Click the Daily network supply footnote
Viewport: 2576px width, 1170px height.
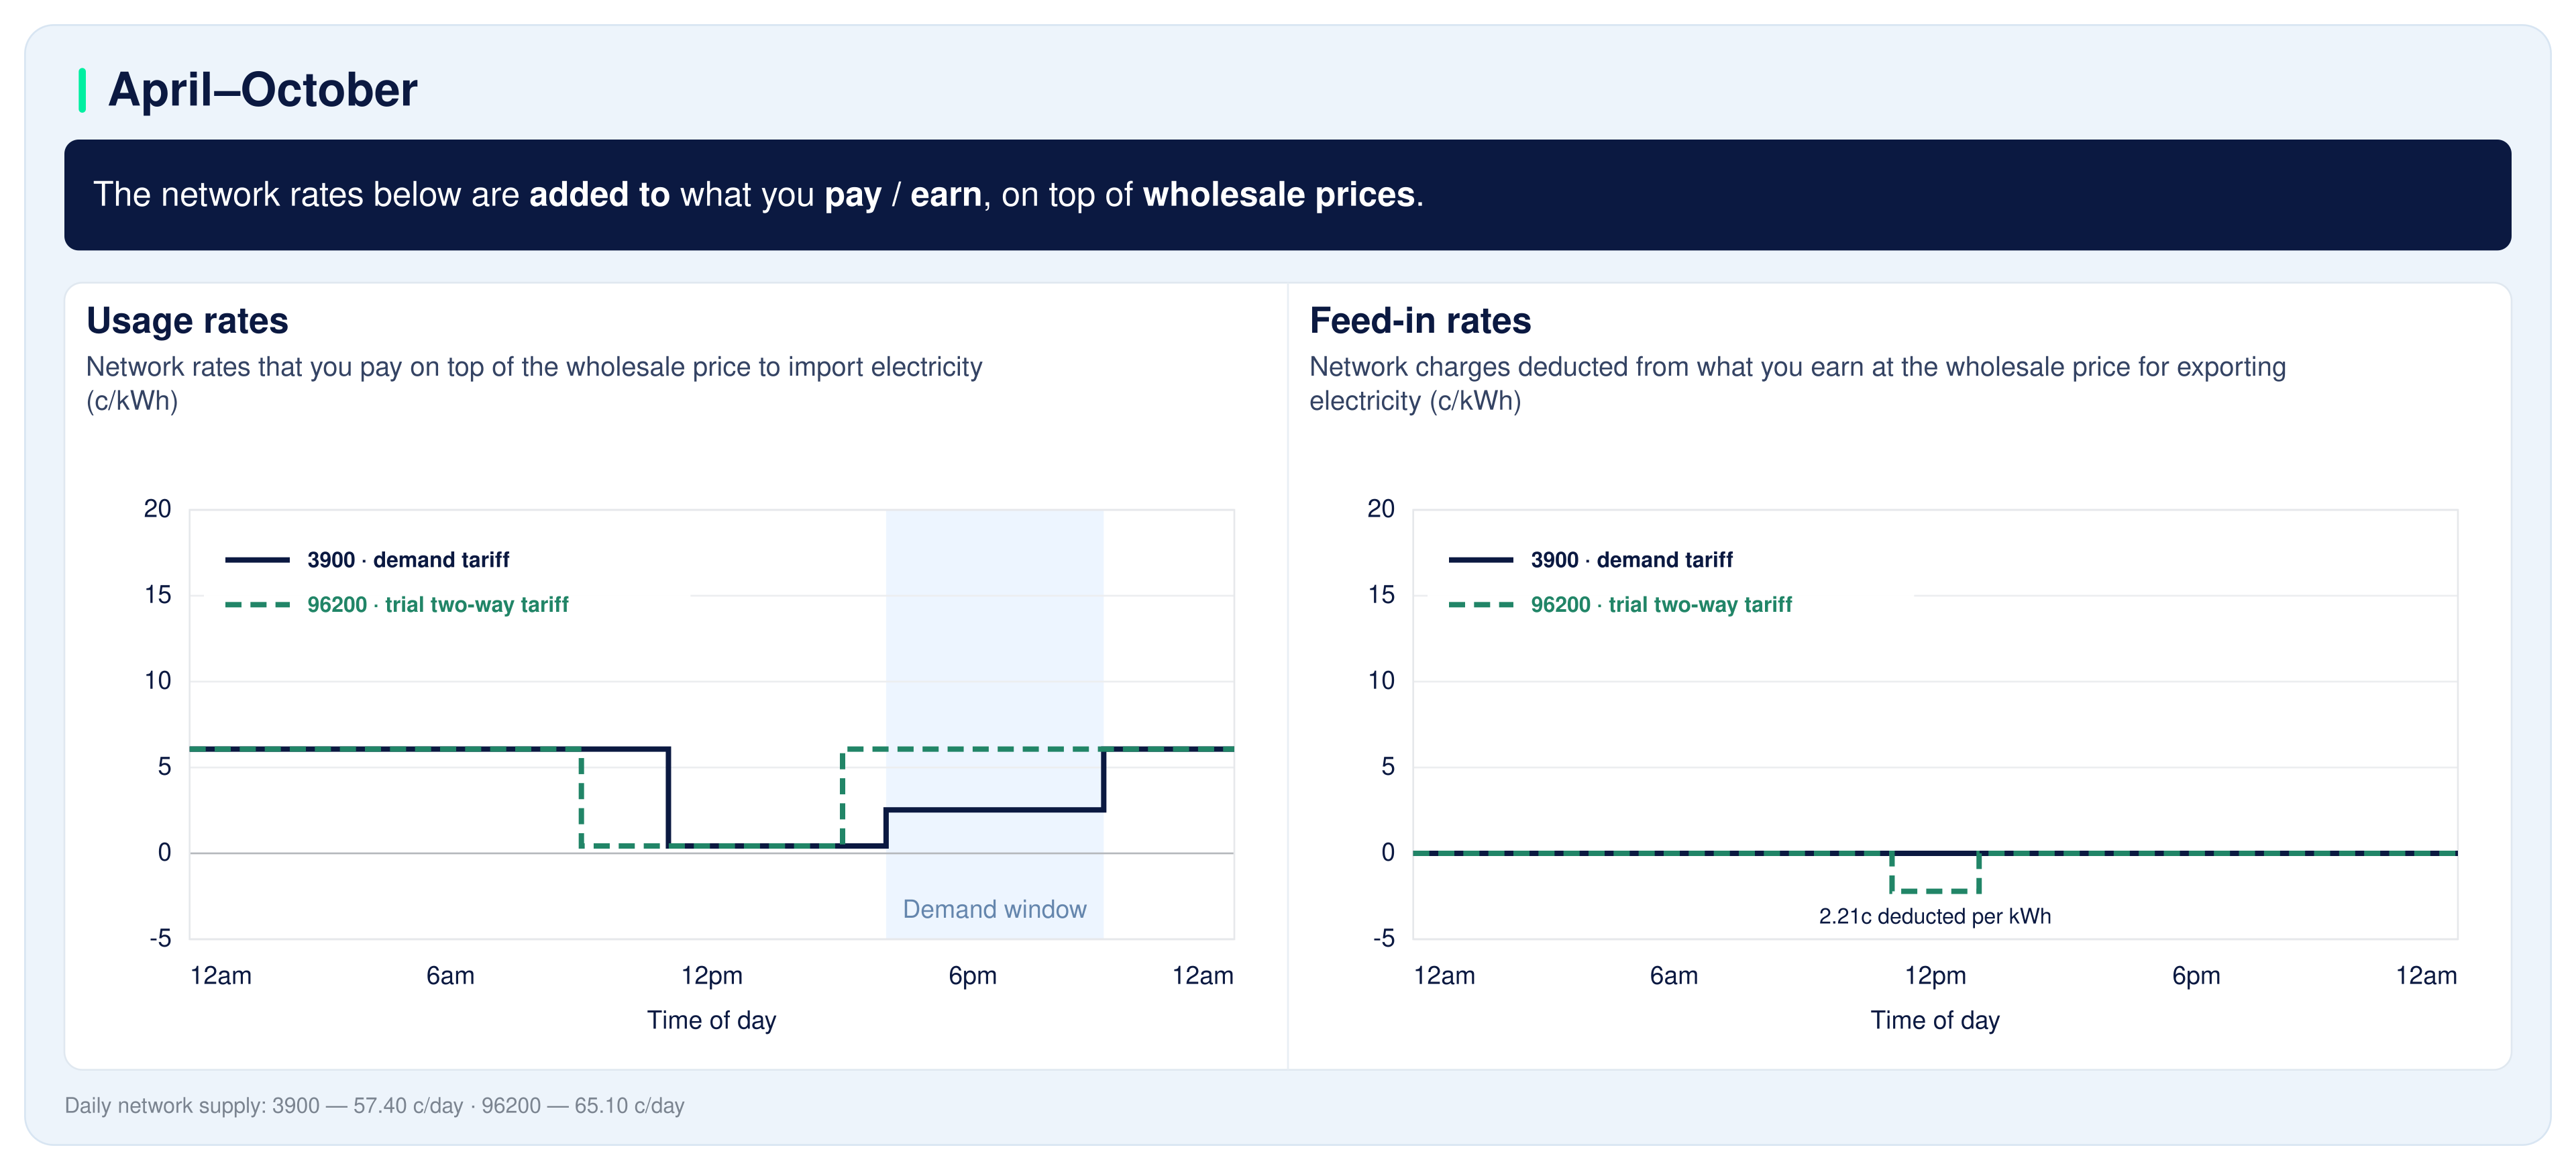[374, 1106]
